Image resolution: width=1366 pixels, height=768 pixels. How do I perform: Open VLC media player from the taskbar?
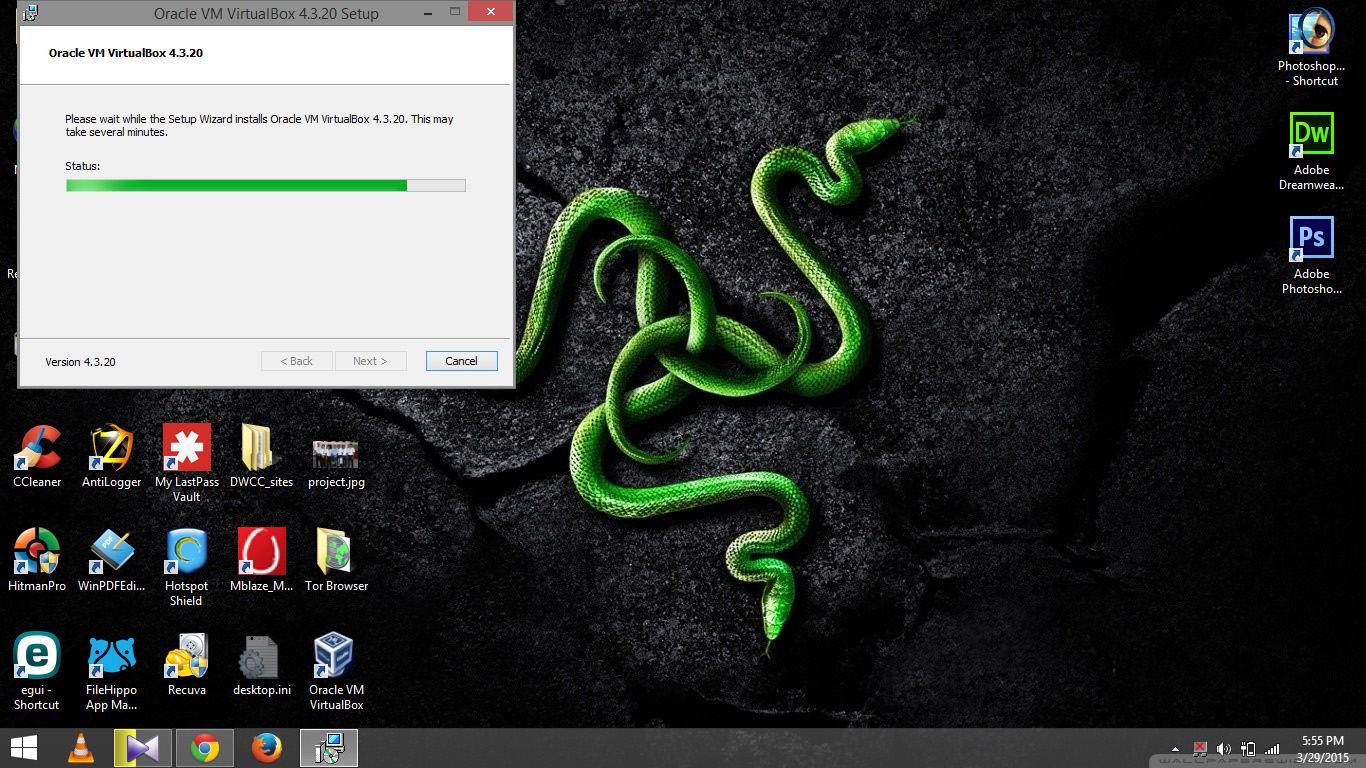click(x=81, y=748)
